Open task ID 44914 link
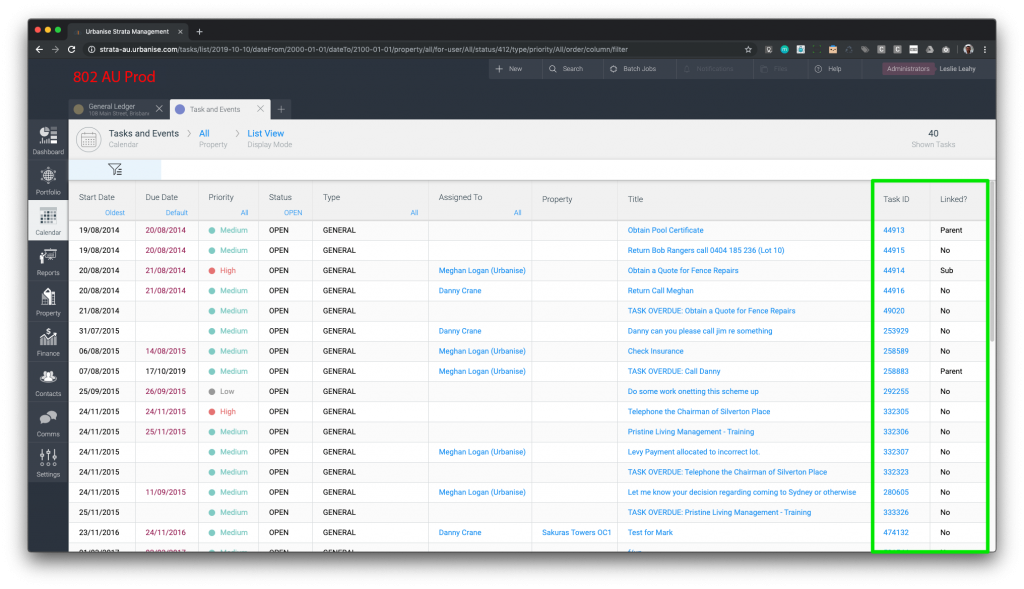The width and height of the screenshot is (1024, 589). pyautogui.click(x=894, y=271)
